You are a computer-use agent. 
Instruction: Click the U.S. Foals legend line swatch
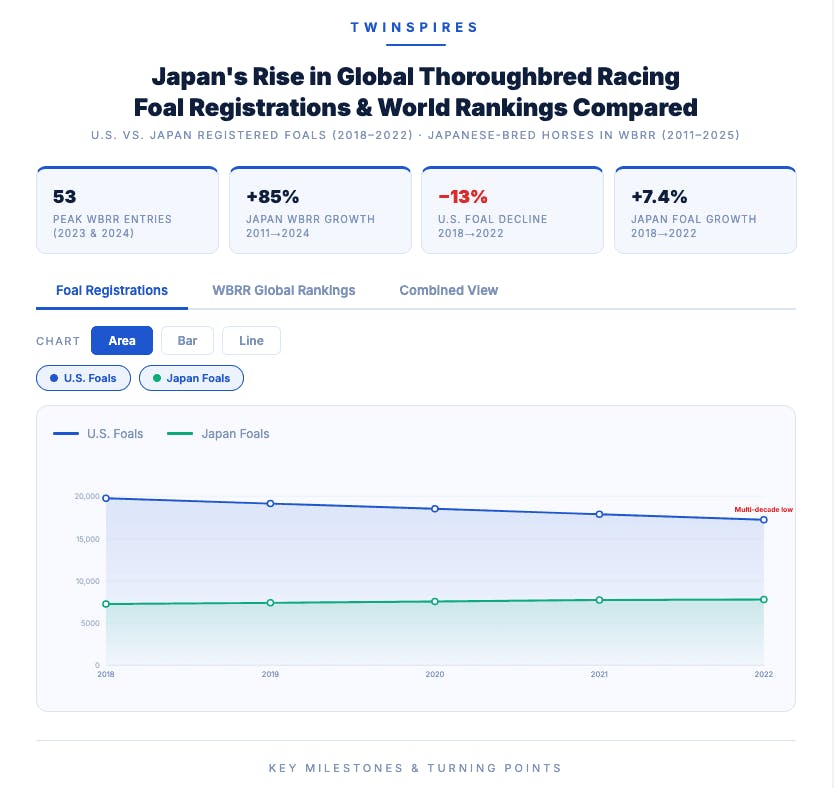(x=66, y=434)
